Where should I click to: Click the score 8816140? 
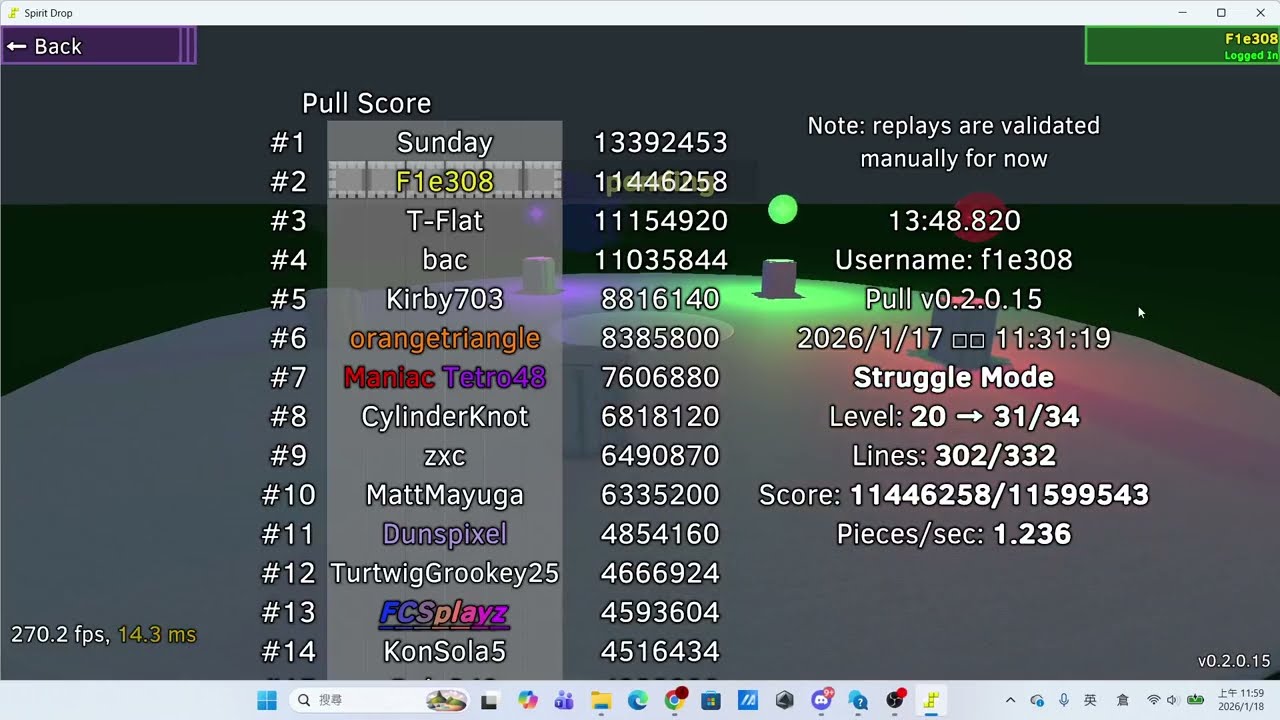[661, 299]
